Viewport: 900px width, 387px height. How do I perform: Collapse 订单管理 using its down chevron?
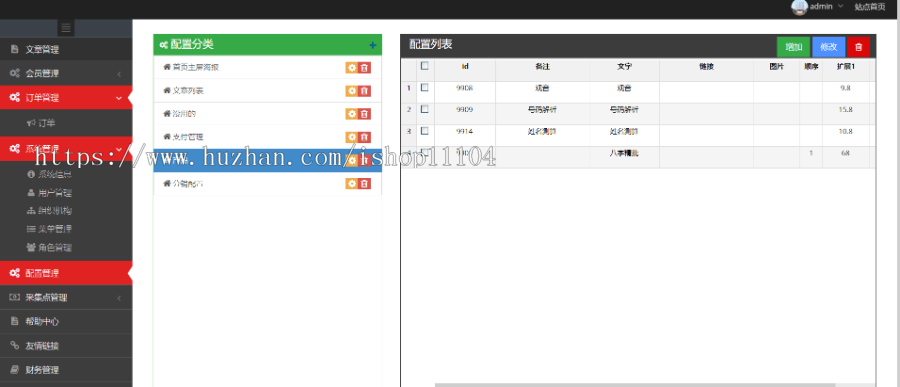click(119, 98)
